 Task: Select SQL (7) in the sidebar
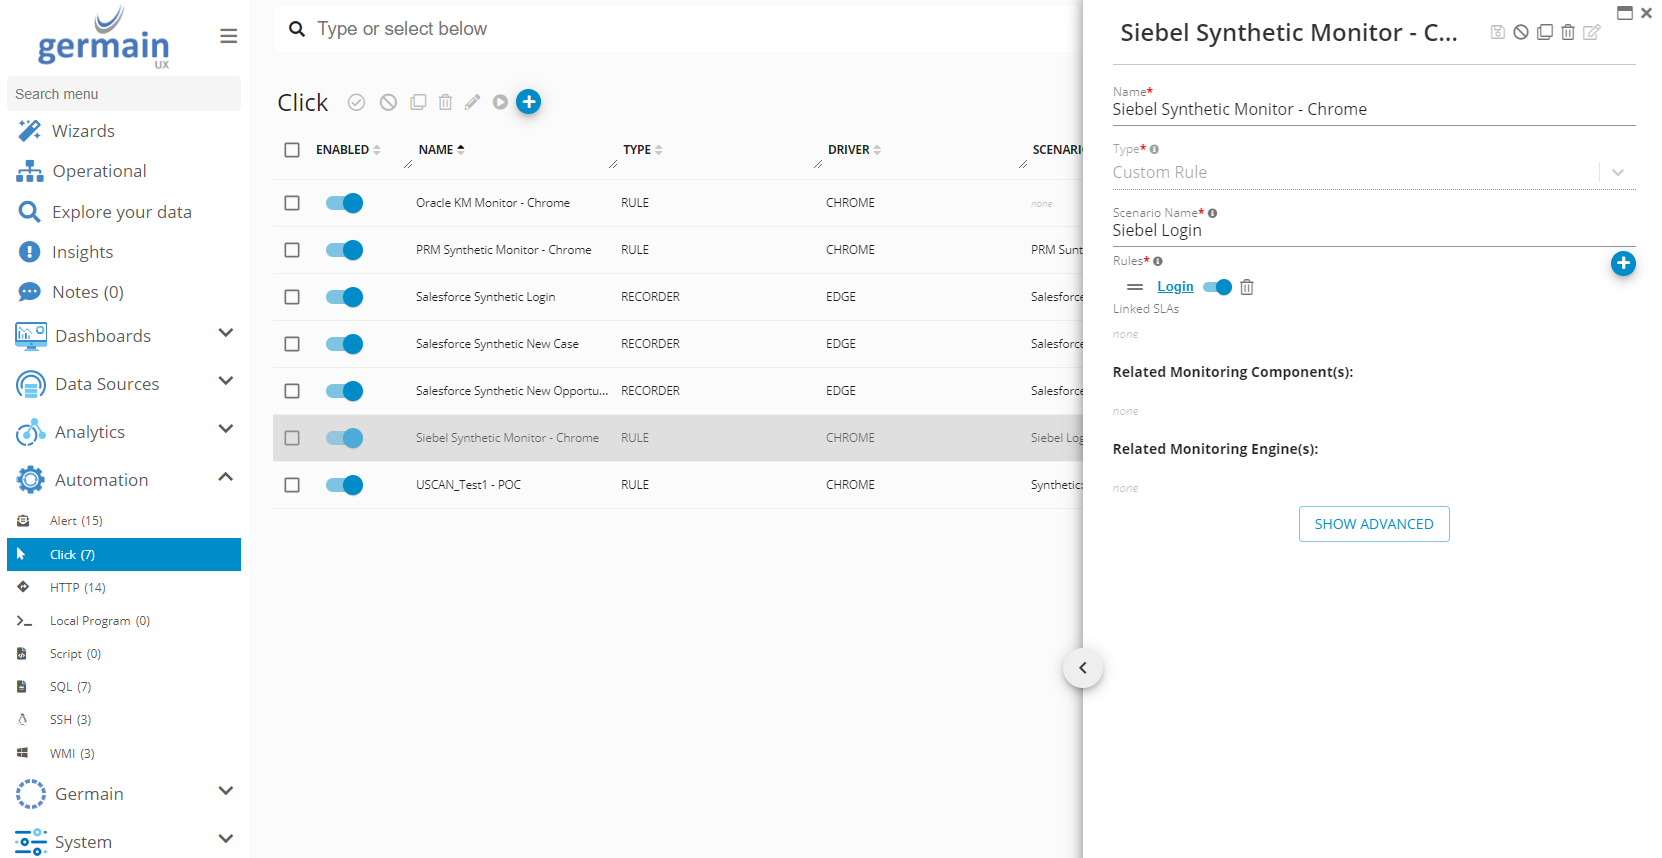click(70, 687)
